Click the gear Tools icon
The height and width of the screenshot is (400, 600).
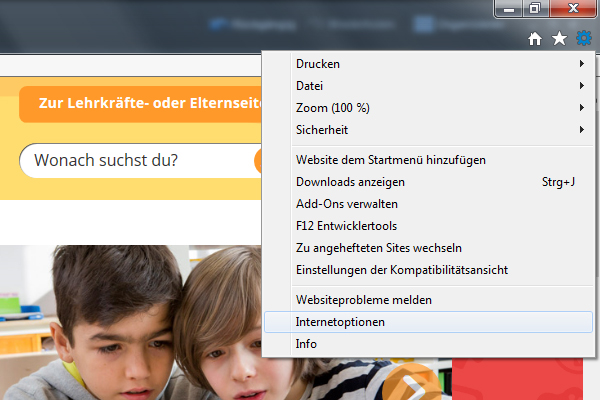(x=584, y=39)
